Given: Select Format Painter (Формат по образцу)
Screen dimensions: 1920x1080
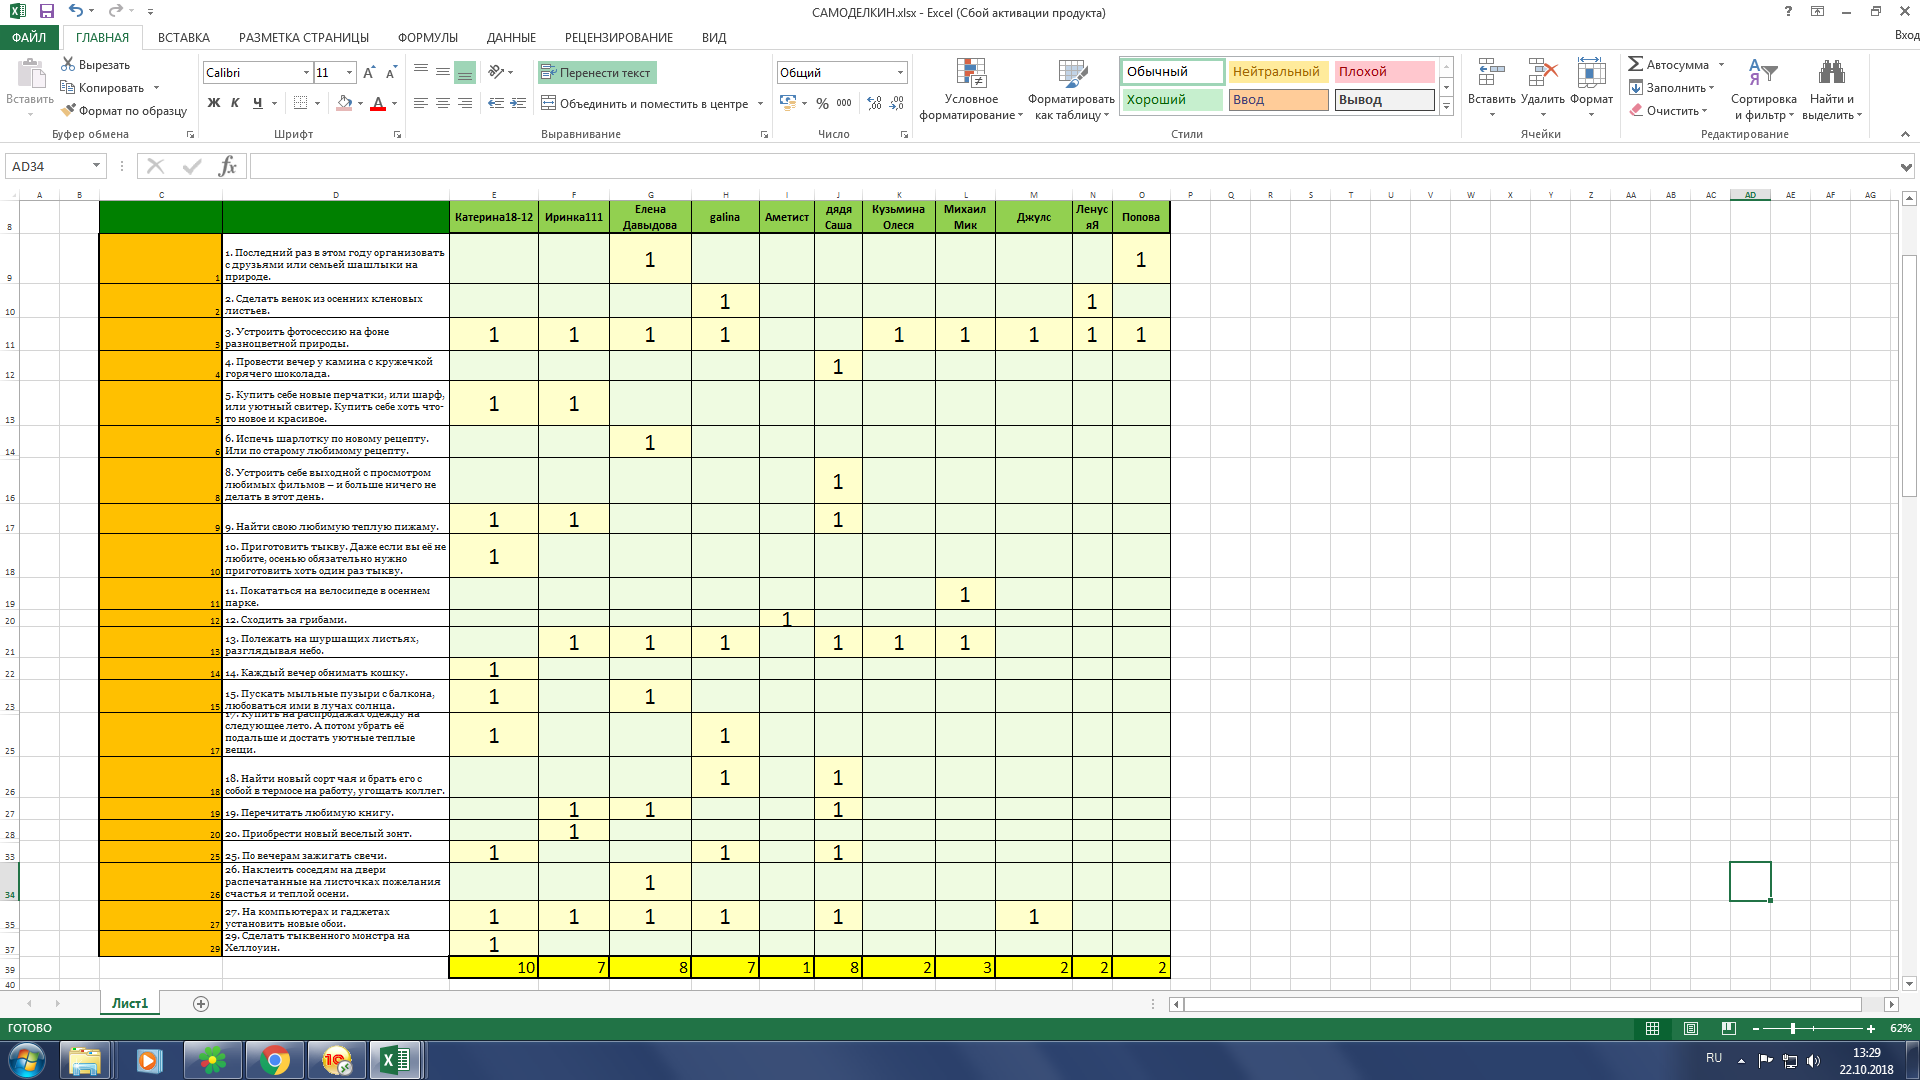Looking at the screenshot, I should point(124,110).
